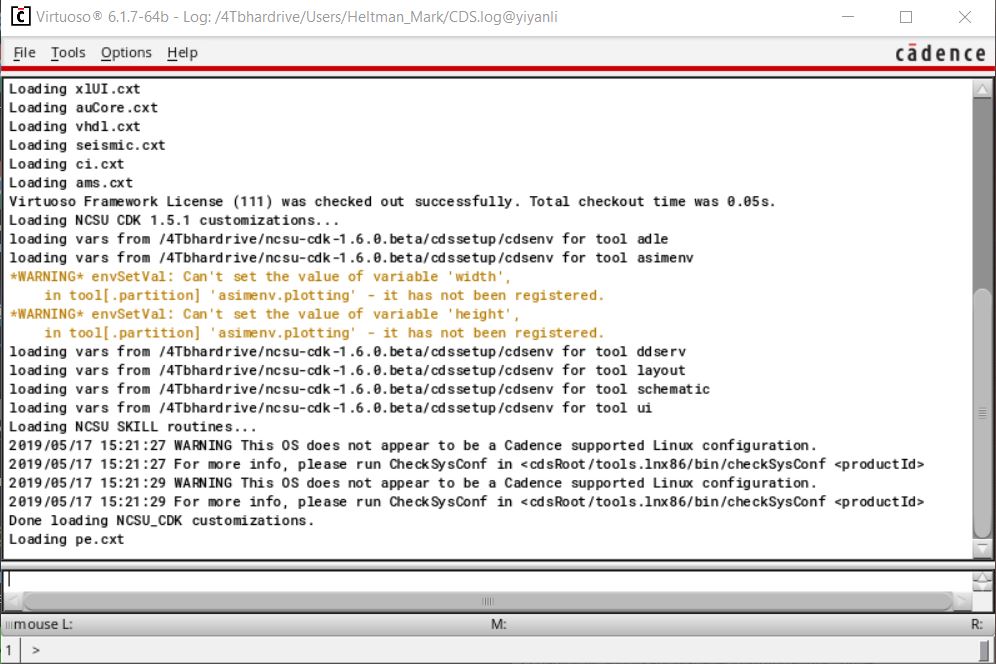Click the 'Loading ams.cxt' log line
This screenshot has height=664, width=996.
point(71,183)
